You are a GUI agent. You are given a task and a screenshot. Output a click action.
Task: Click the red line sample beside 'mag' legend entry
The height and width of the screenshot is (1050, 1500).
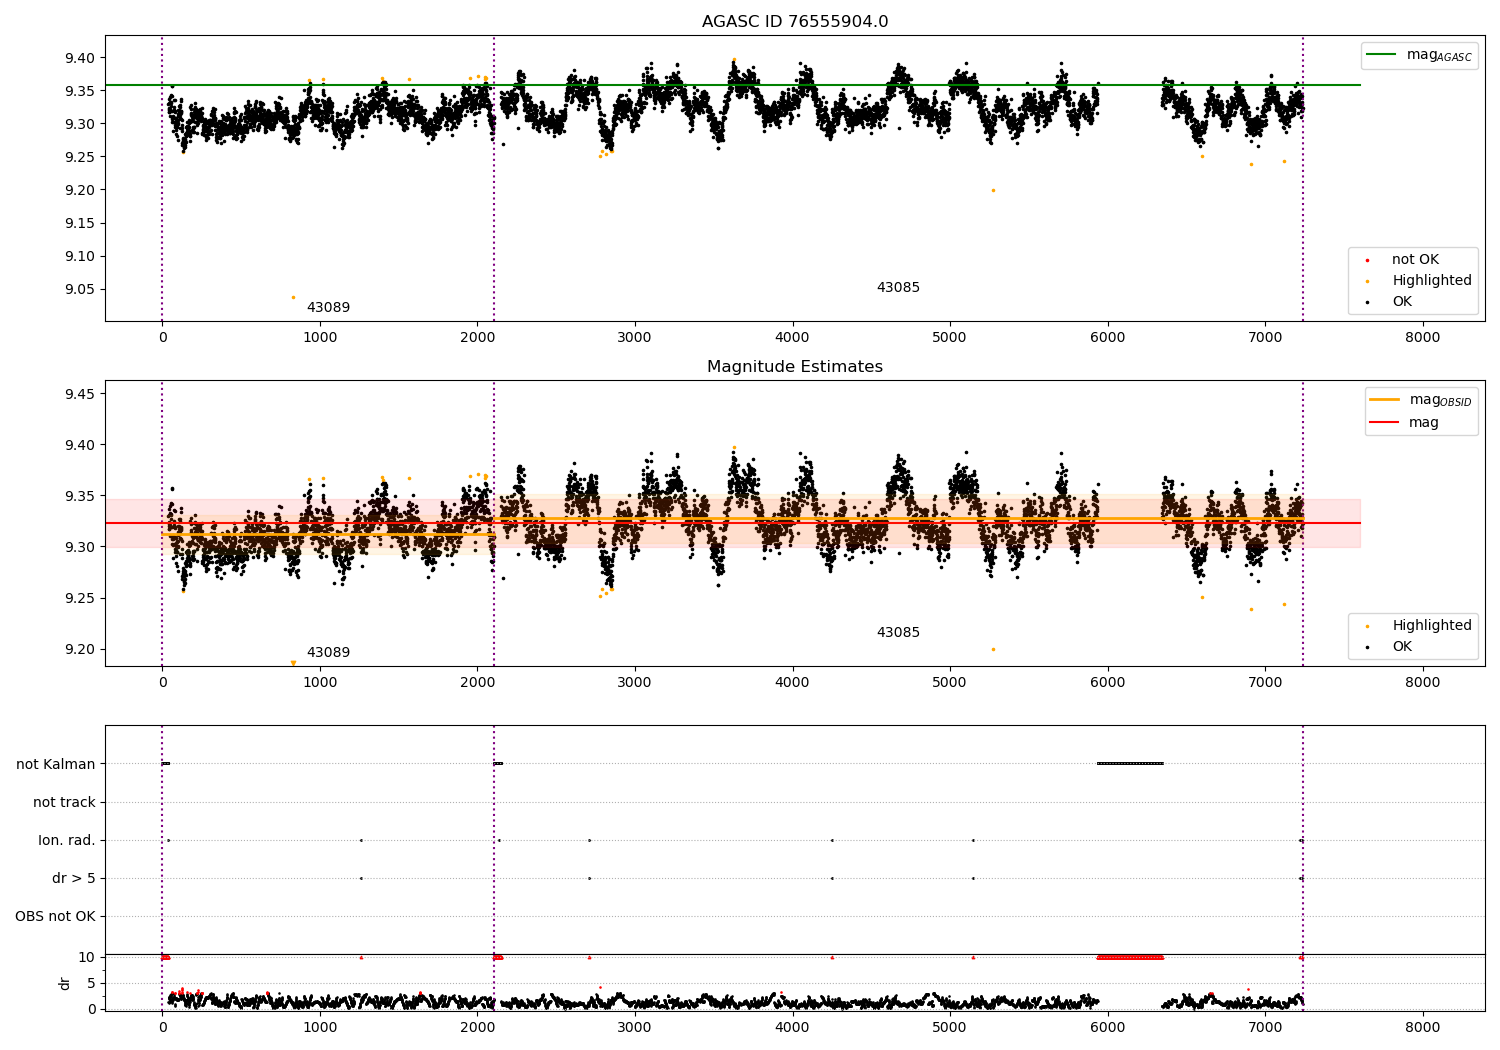[1384, 423]
